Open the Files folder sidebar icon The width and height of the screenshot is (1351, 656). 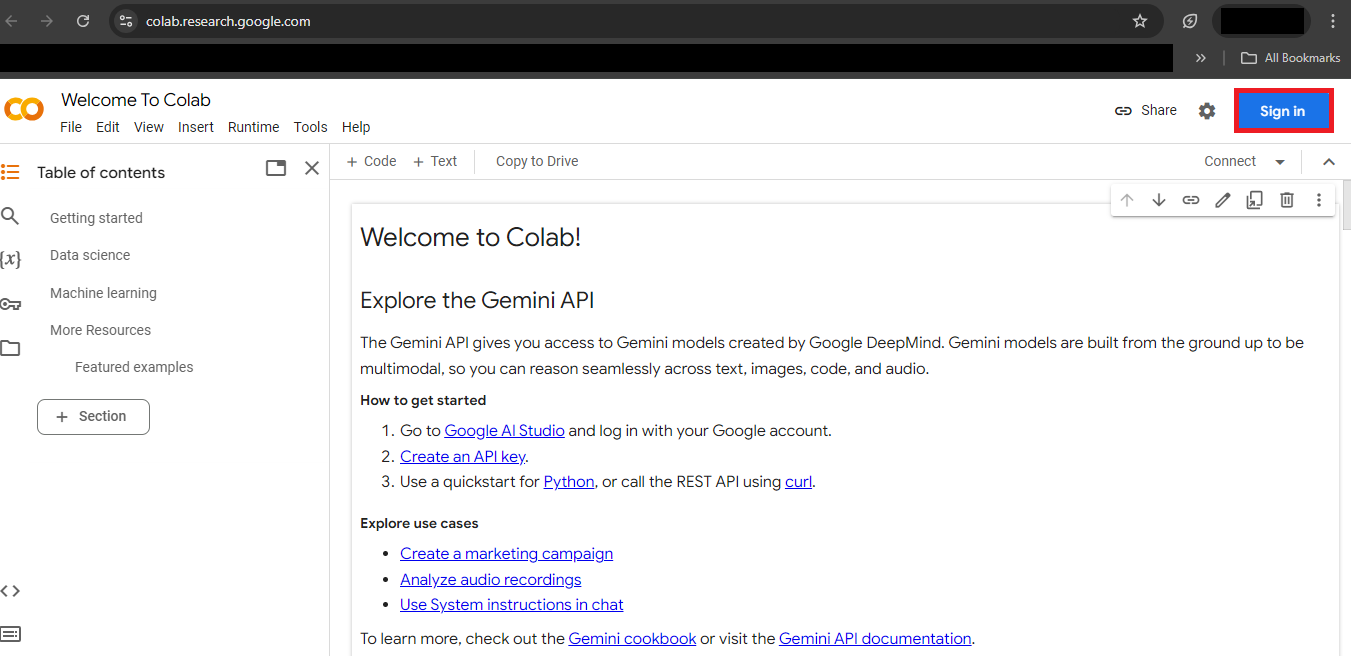pyautogui.click(x=10, y=348)
